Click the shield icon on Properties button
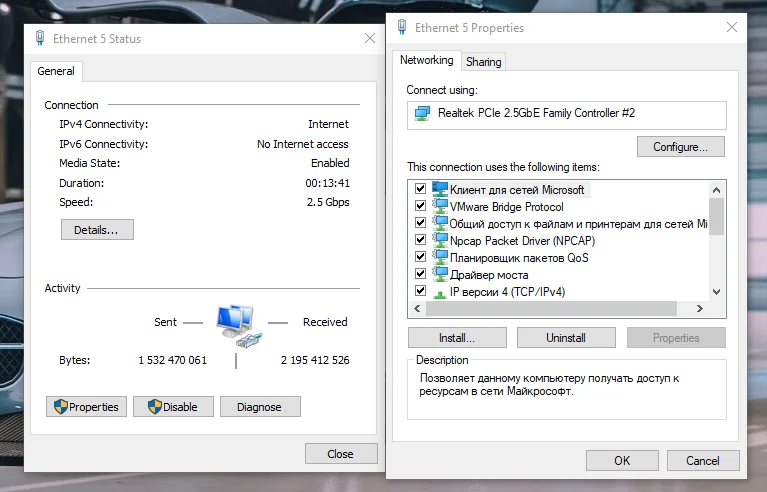Image resolution: width=767 pixels, height=492 pixels. [61, 406]
